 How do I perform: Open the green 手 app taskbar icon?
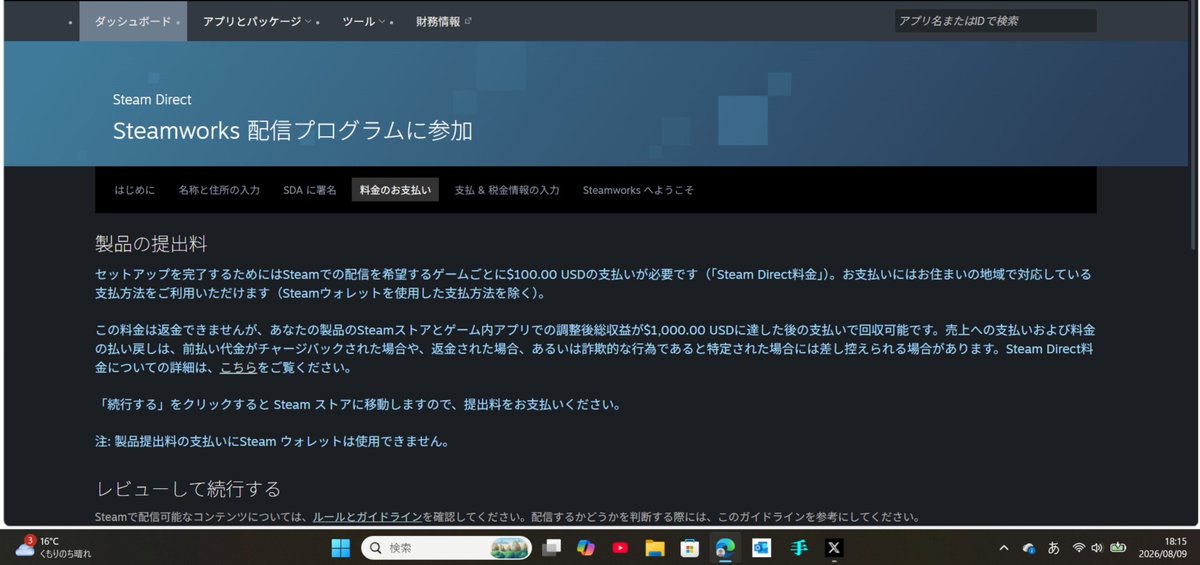click(798, 548)
